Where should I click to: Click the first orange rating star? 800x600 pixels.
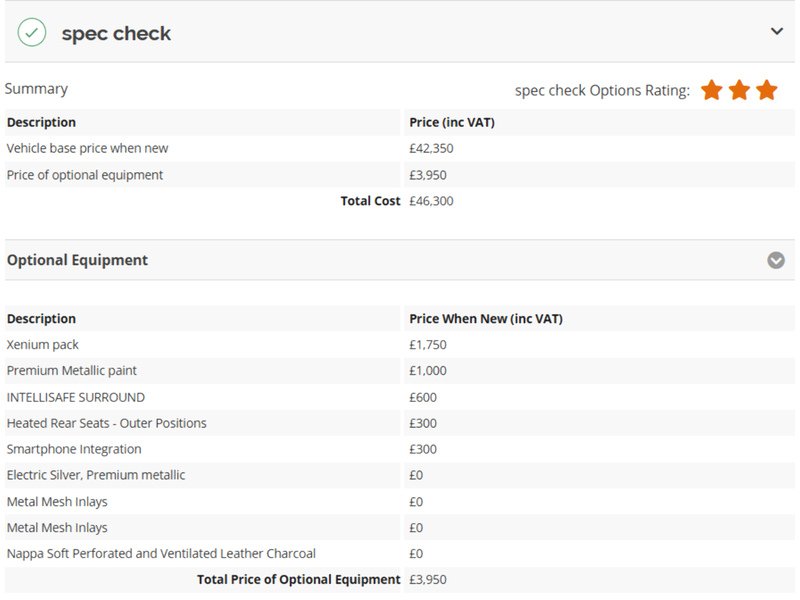pyautogui.click(x=711, y=90)
